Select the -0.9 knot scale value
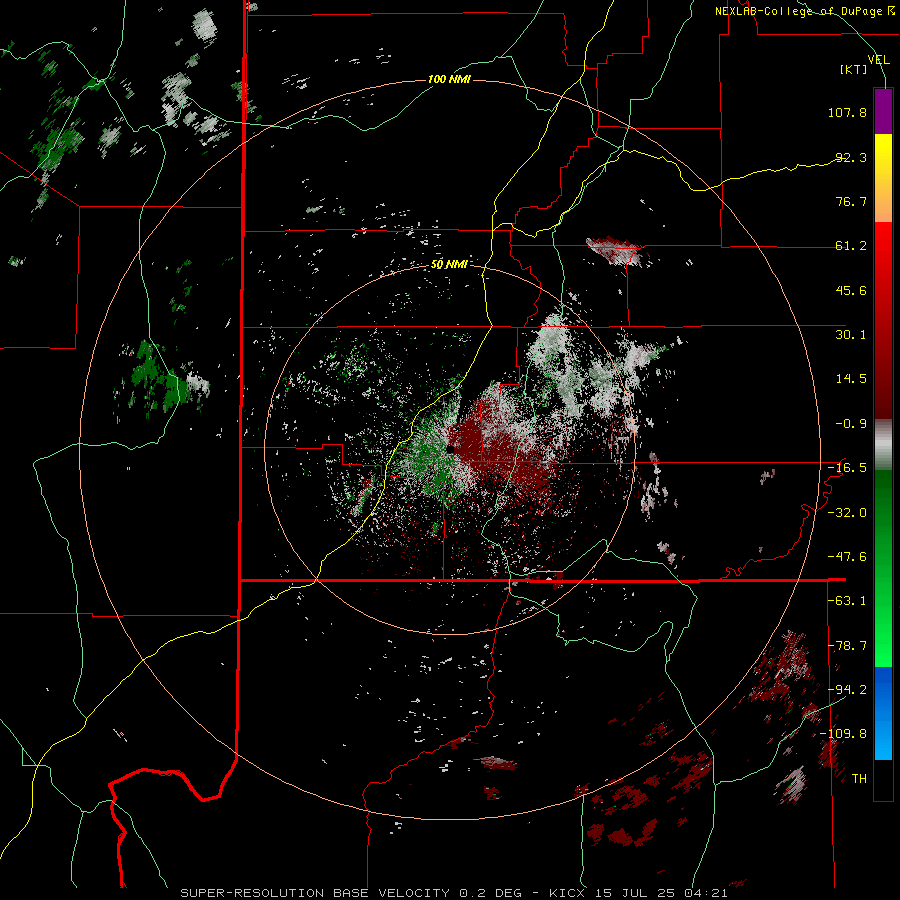Screen dimensions: 900x900 (x=851, y=424)
